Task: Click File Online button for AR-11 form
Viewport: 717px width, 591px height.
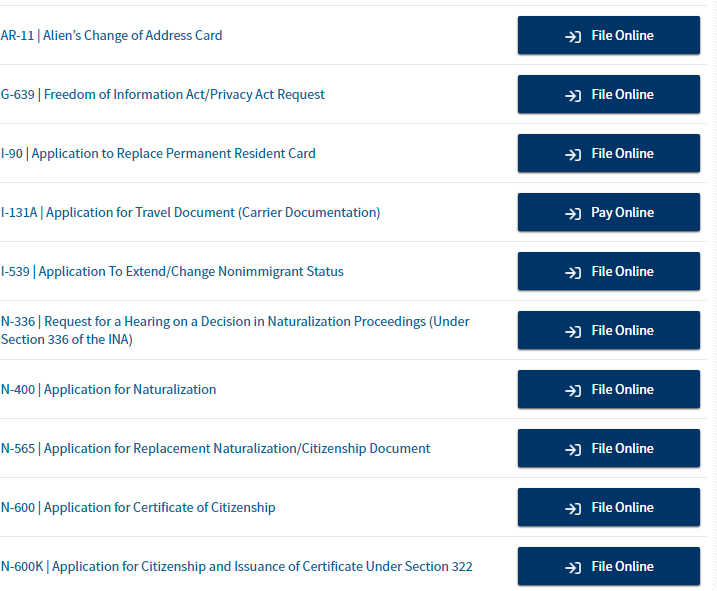Action: pos(608,36)
